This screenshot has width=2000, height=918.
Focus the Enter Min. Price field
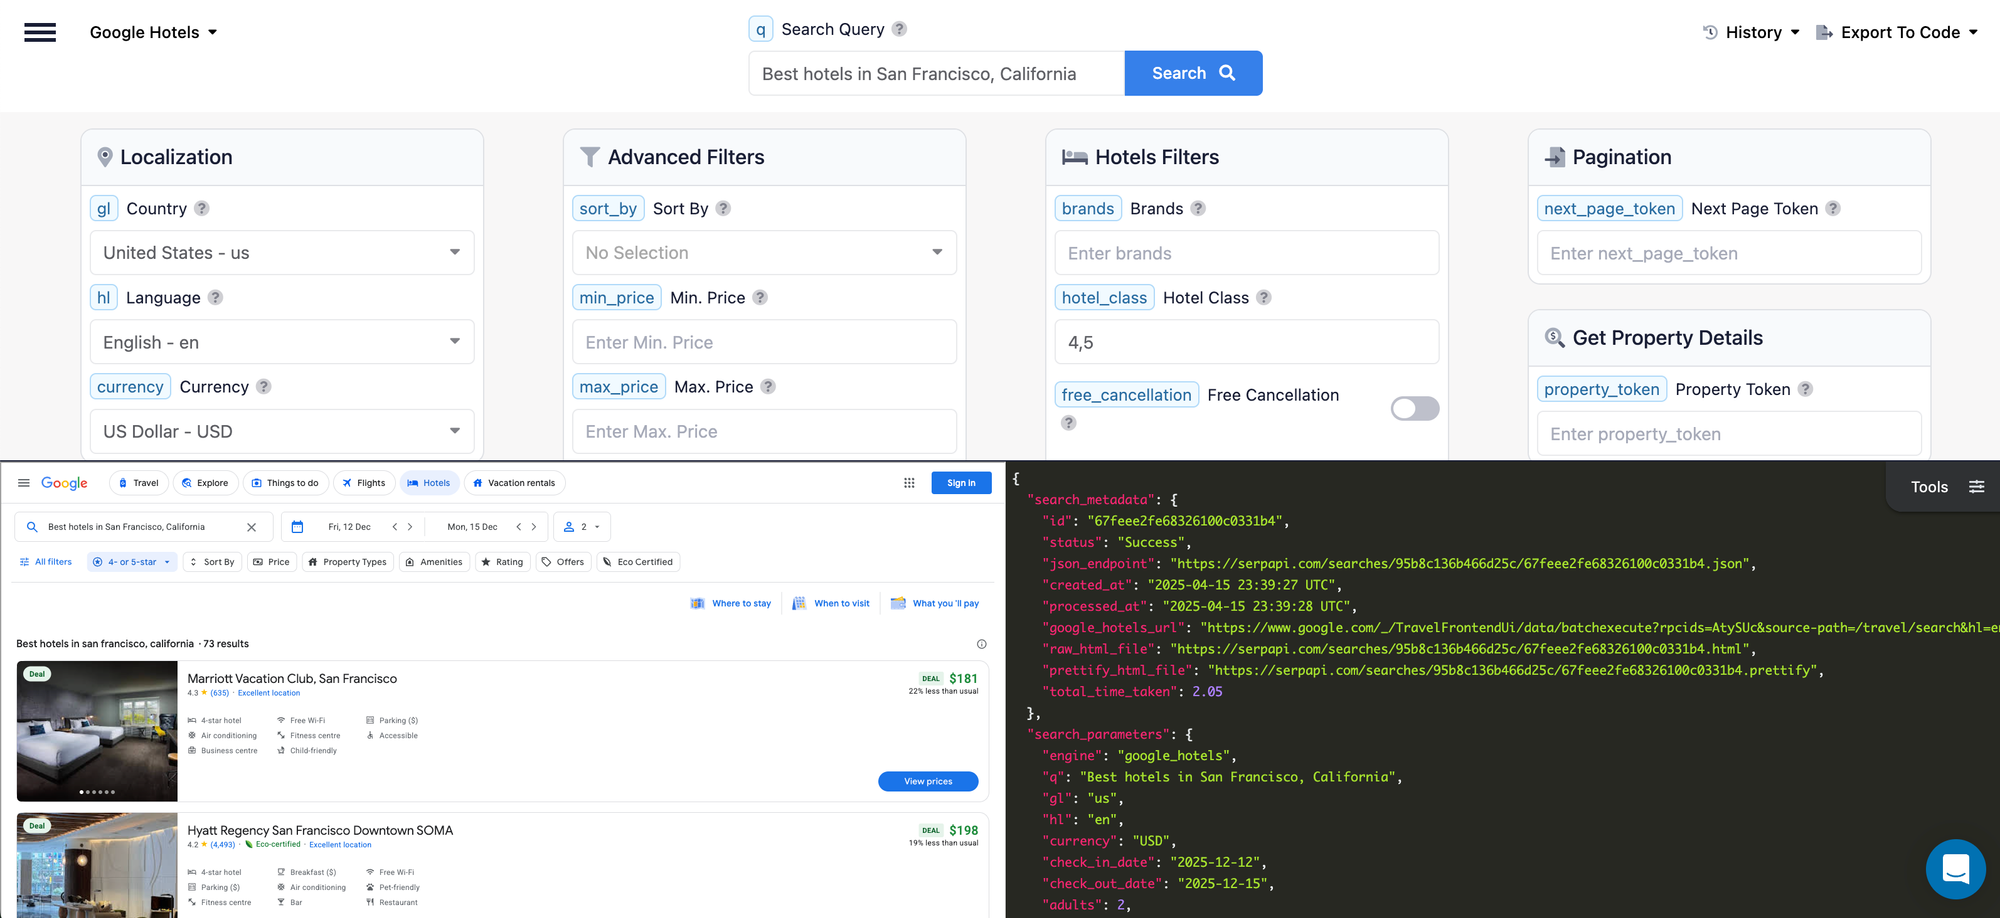[764, 342]
